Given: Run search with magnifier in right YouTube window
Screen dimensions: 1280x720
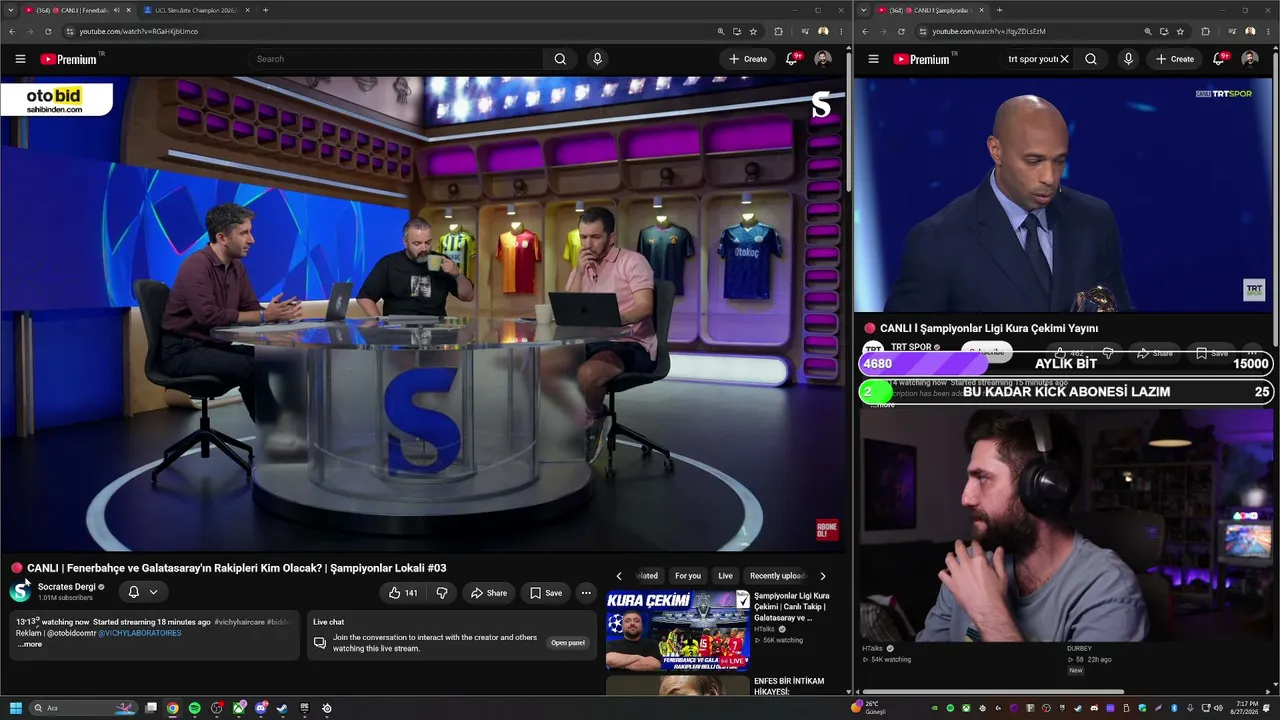Looking at the screenshot, I should pyautogui.click(x=1091, y=59).
